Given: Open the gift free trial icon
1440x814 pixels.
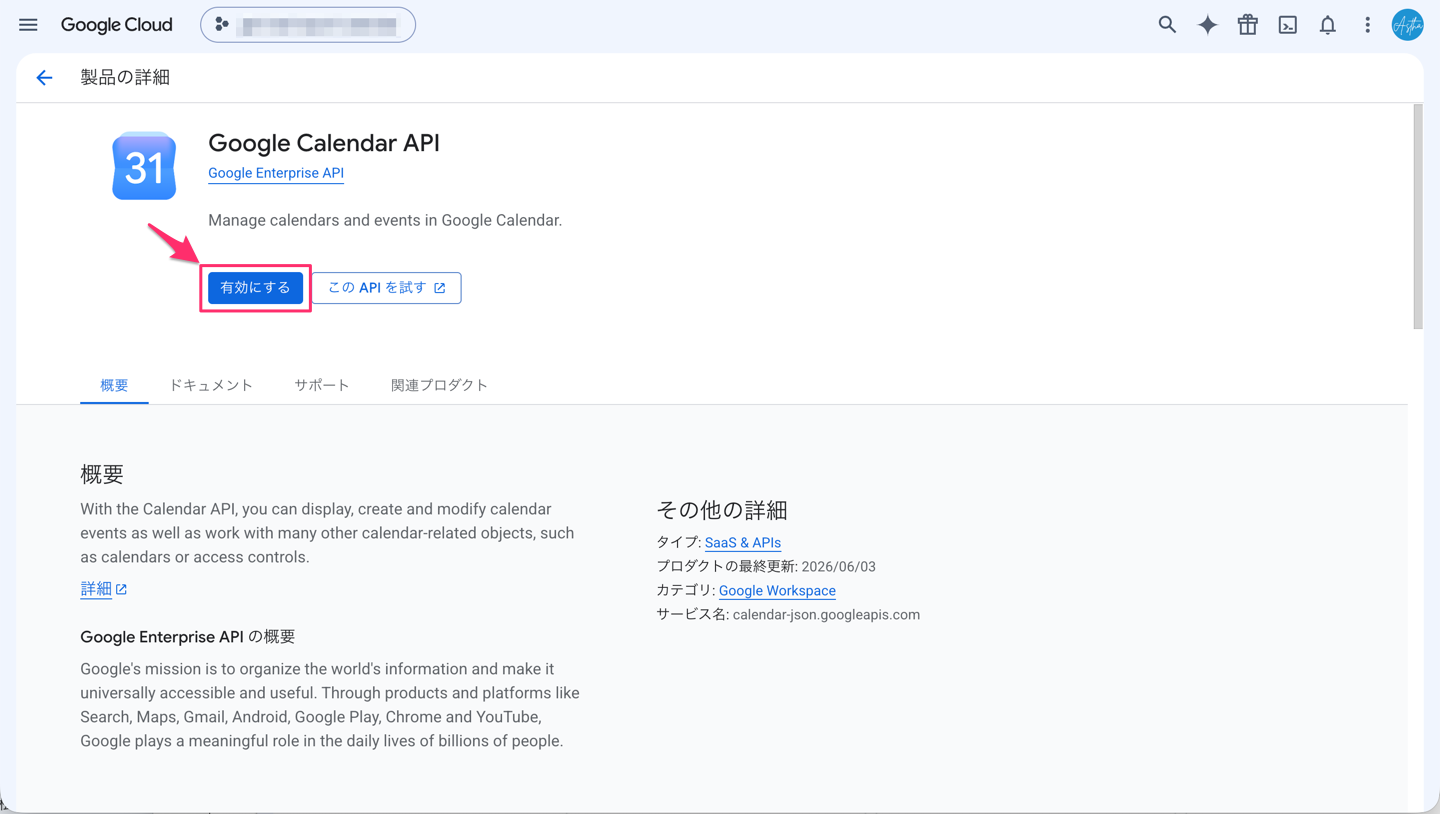Looking at the screenshot, I should pyautogui.click(x=1248, y=25).
